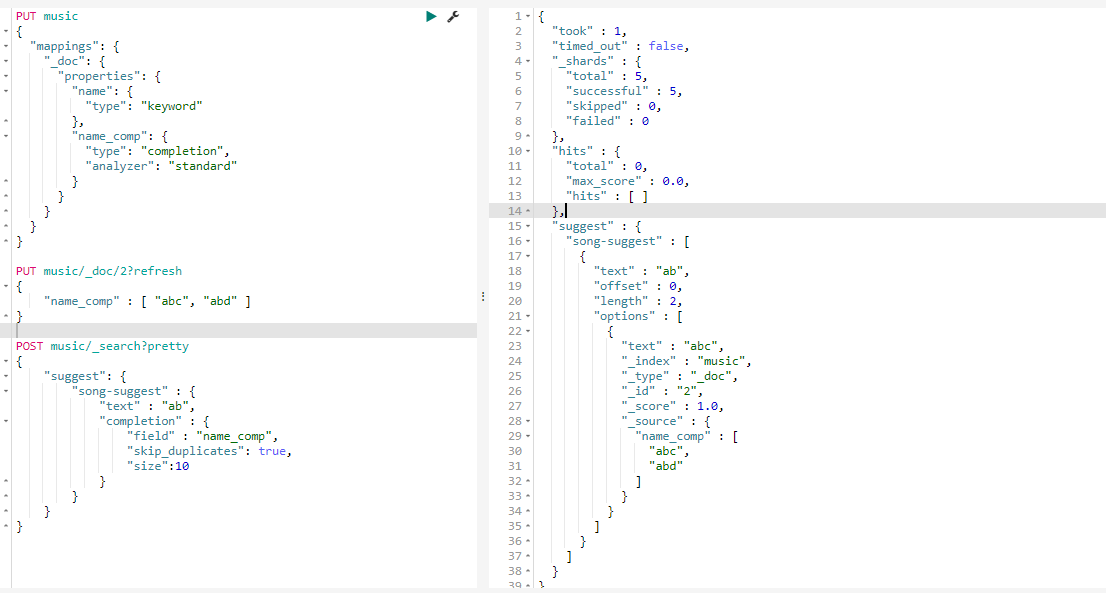Screen dimensions: 1106x593
Task: Click the "_index" : "music" line
Action: pyautogui.click(x=686, y=361)
